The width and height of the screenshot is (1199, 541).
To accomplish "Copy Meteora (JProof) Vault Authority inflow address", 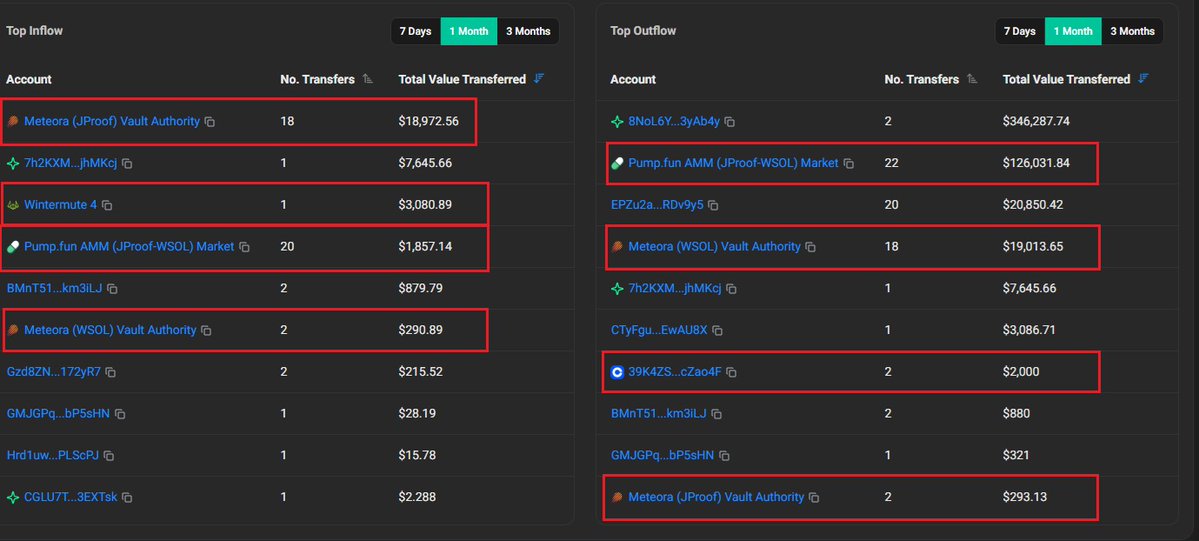I will [210, 121].
